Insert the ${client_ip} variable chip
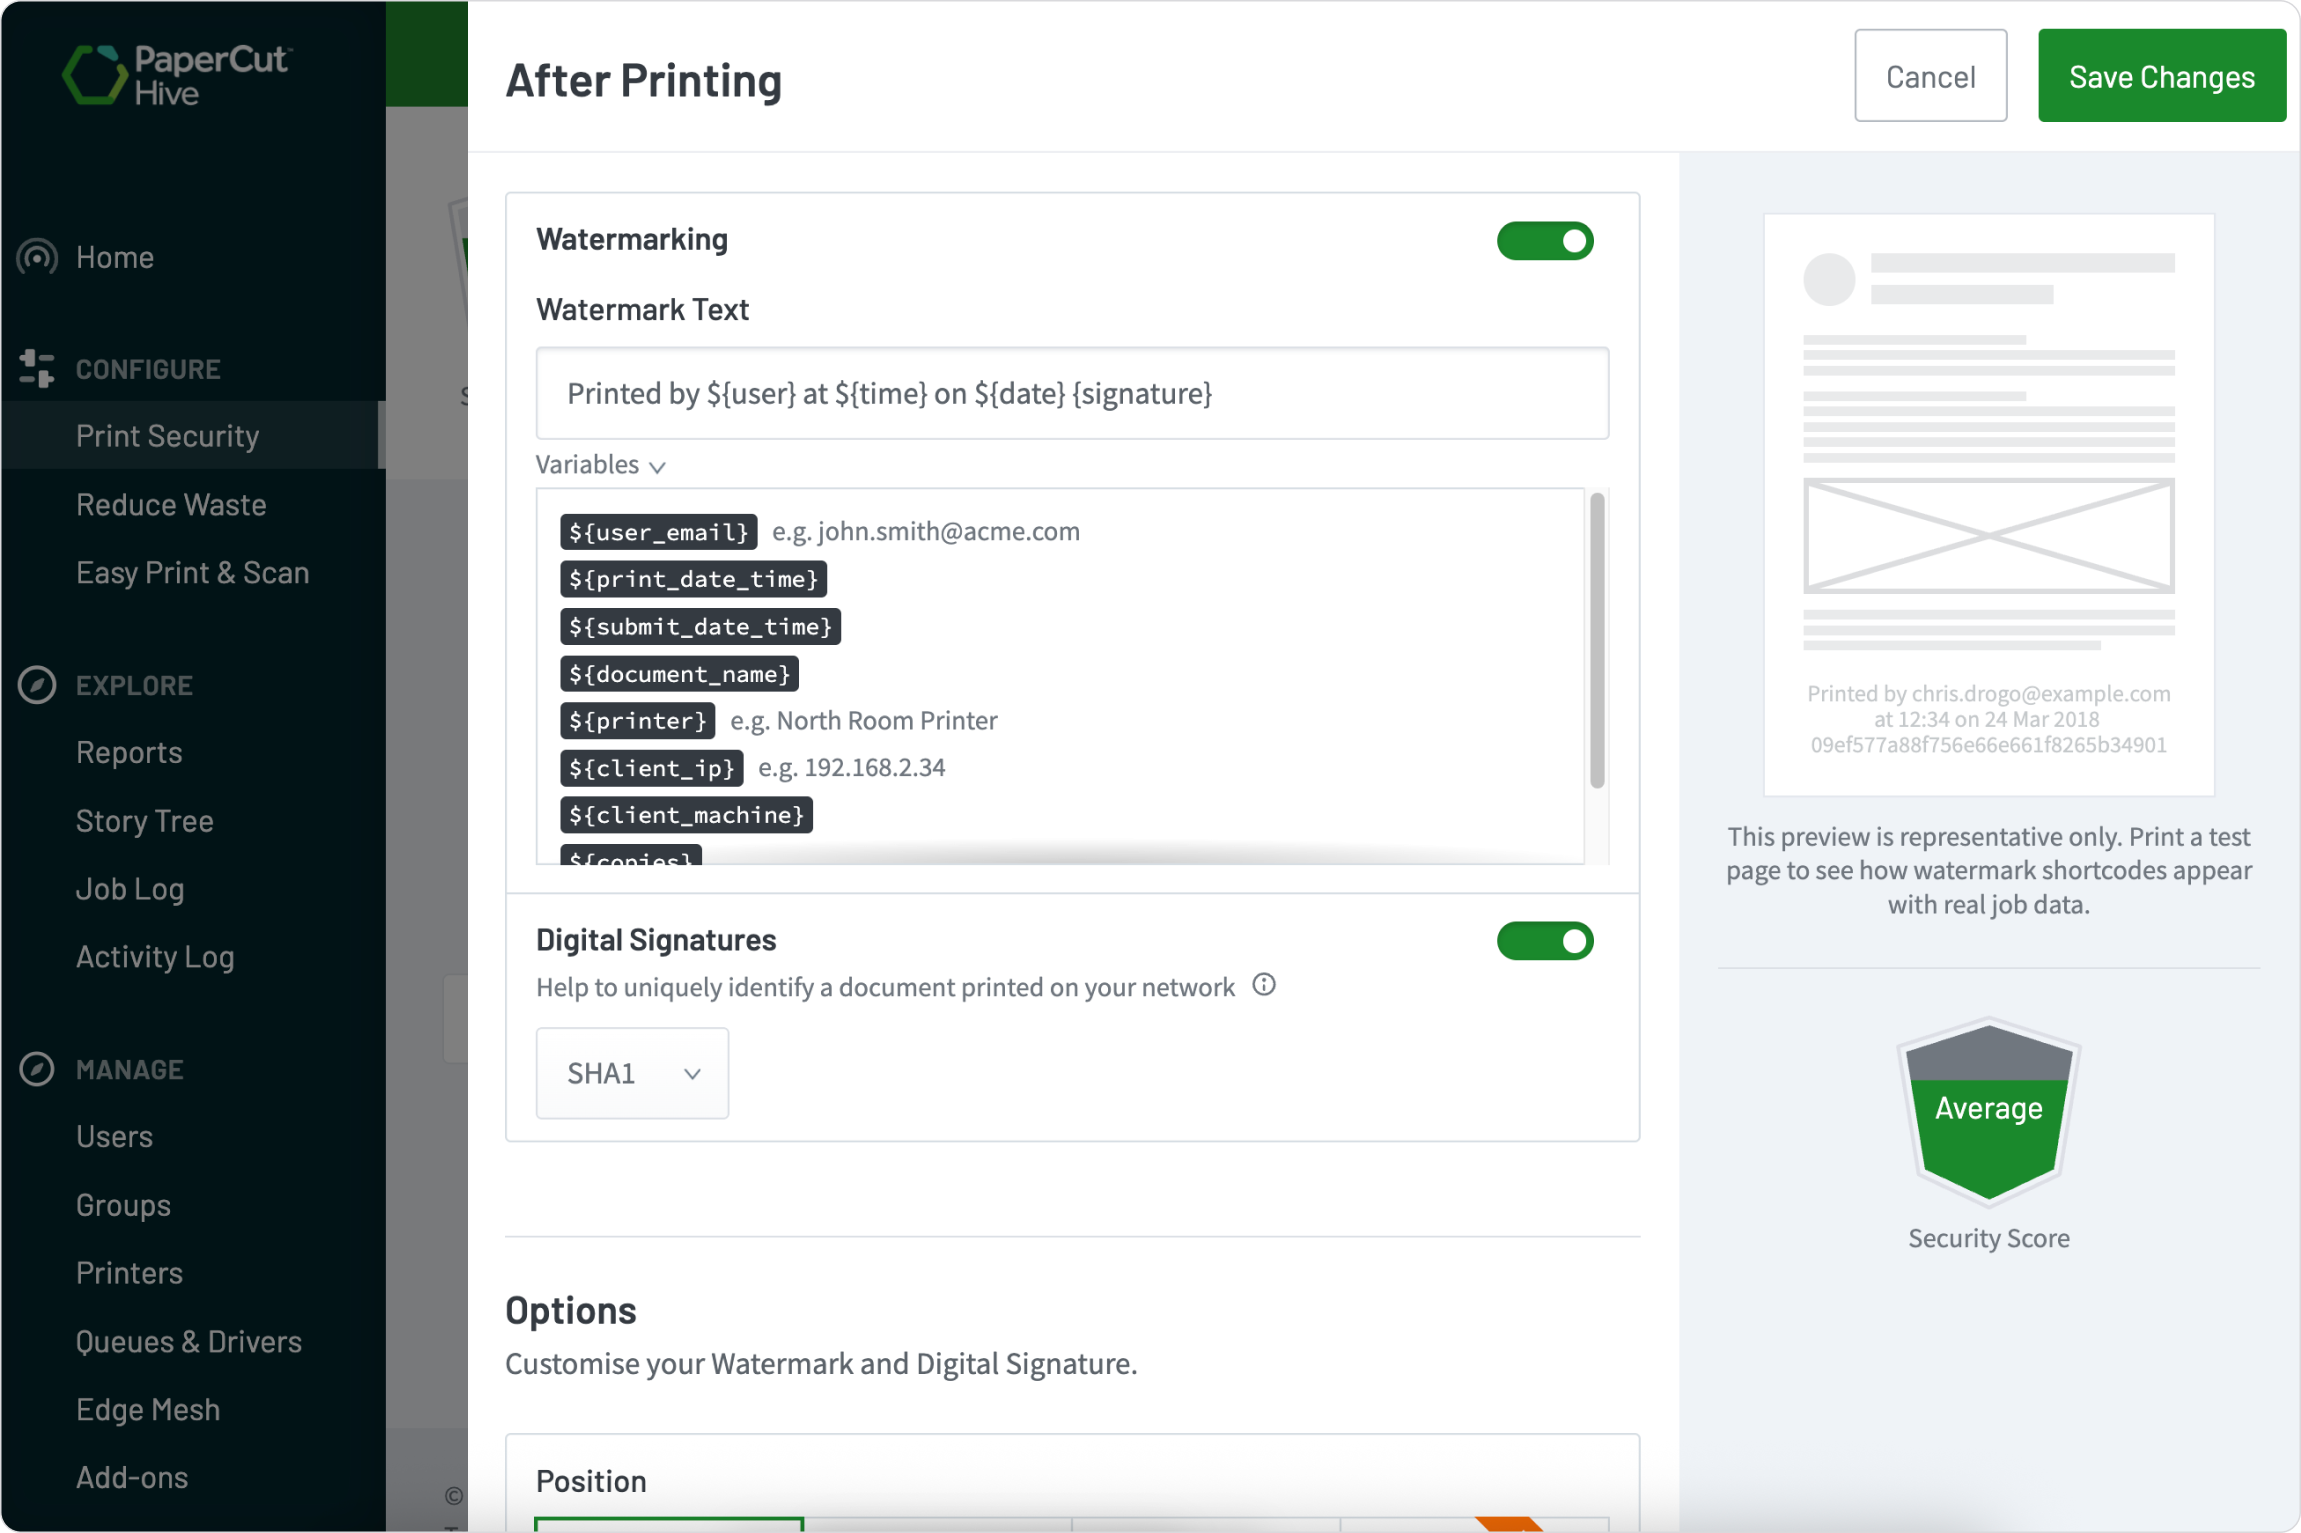2301x1533 pixels. 650,768
